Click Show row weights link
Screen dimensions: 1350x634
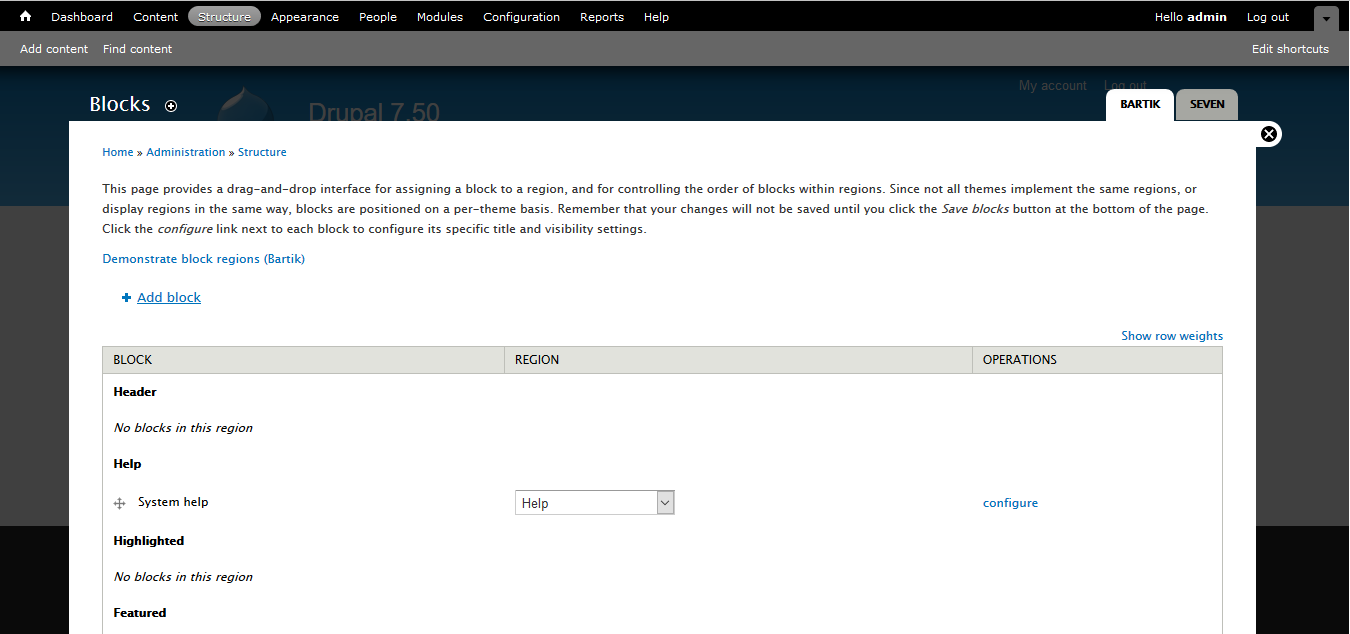(x=1172, y=336)
